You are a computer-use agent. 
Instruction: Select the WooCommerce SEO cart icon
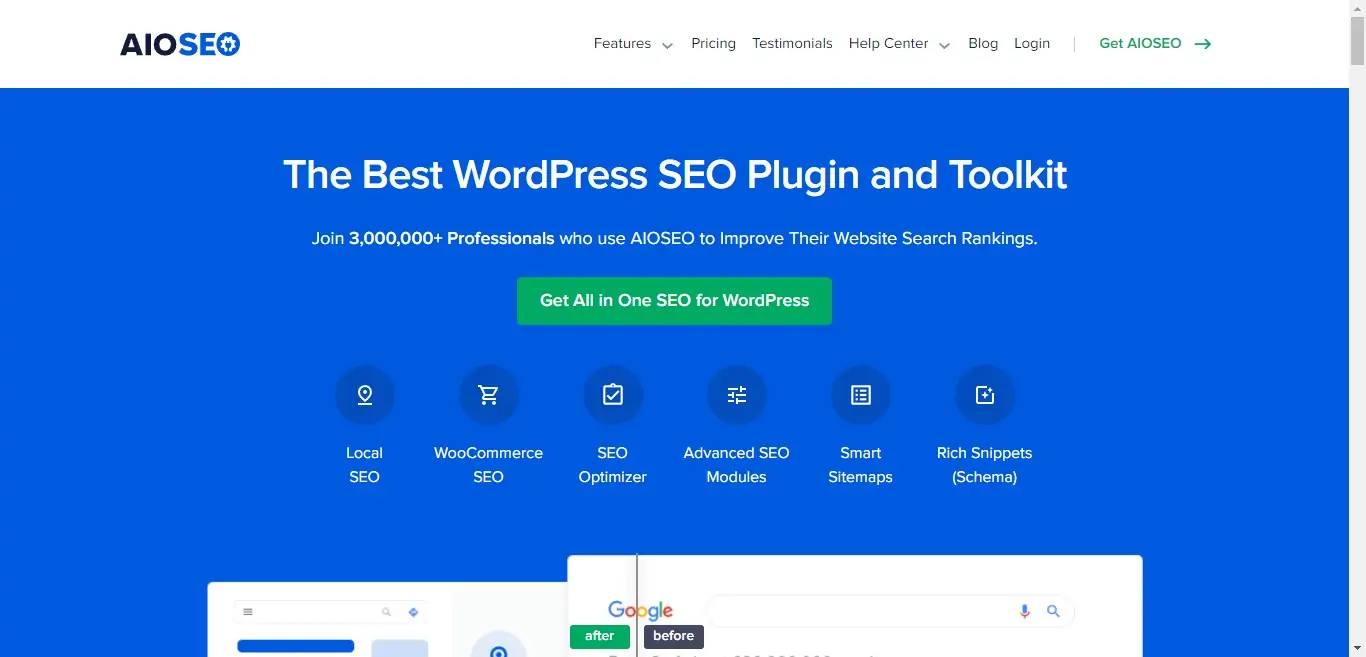pyautogui.click(x=489, y=395)
